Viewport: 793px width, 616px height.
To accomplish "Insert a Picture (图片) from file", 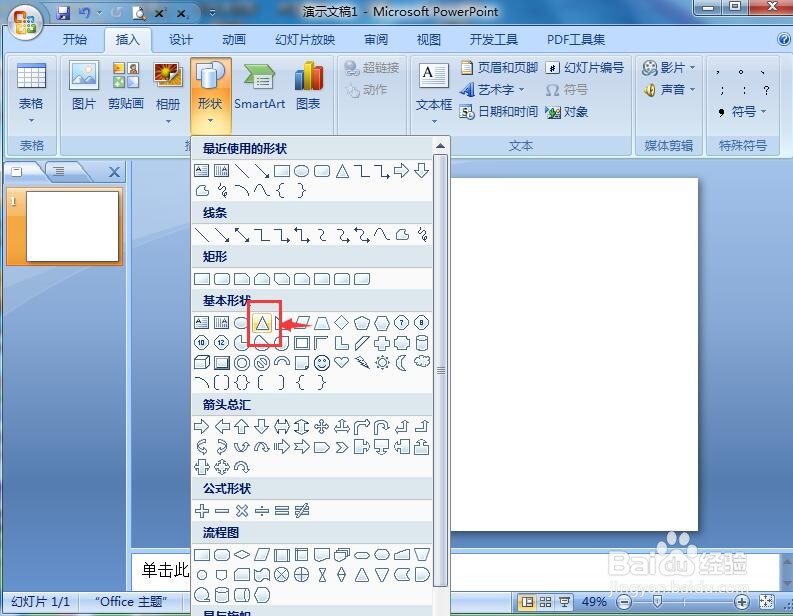I will coord(83,85).
